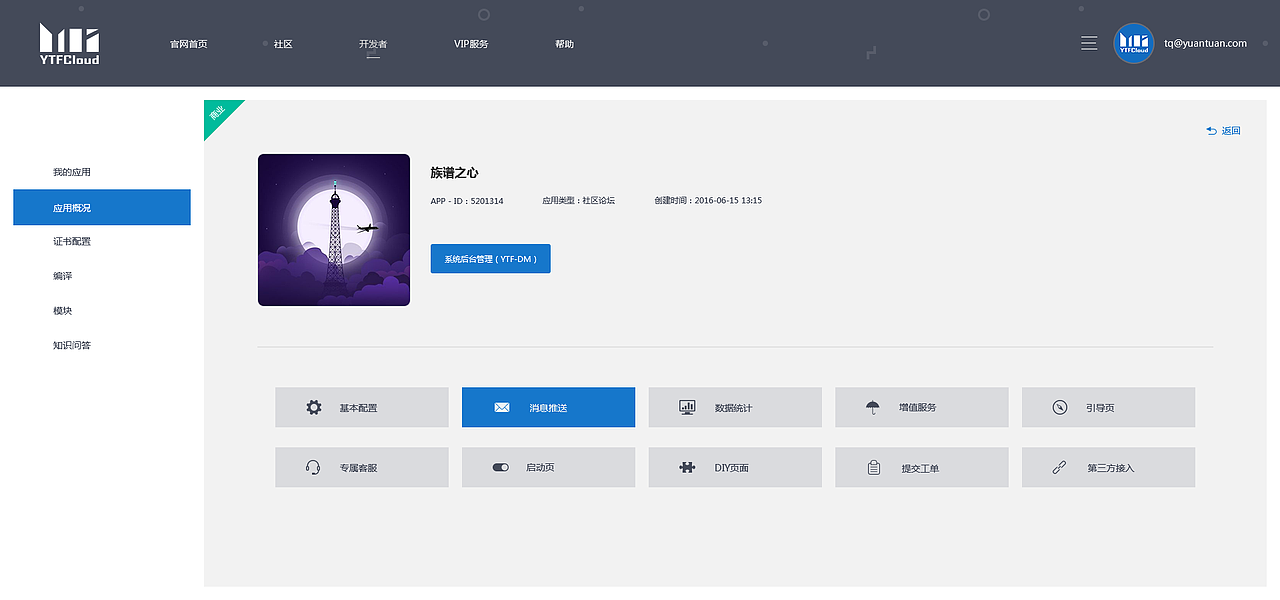The width and height of the screenshot is (1280, 600).
Task: Click the tq@yuantuan.com user avatar
Action: pos(1133,43)
